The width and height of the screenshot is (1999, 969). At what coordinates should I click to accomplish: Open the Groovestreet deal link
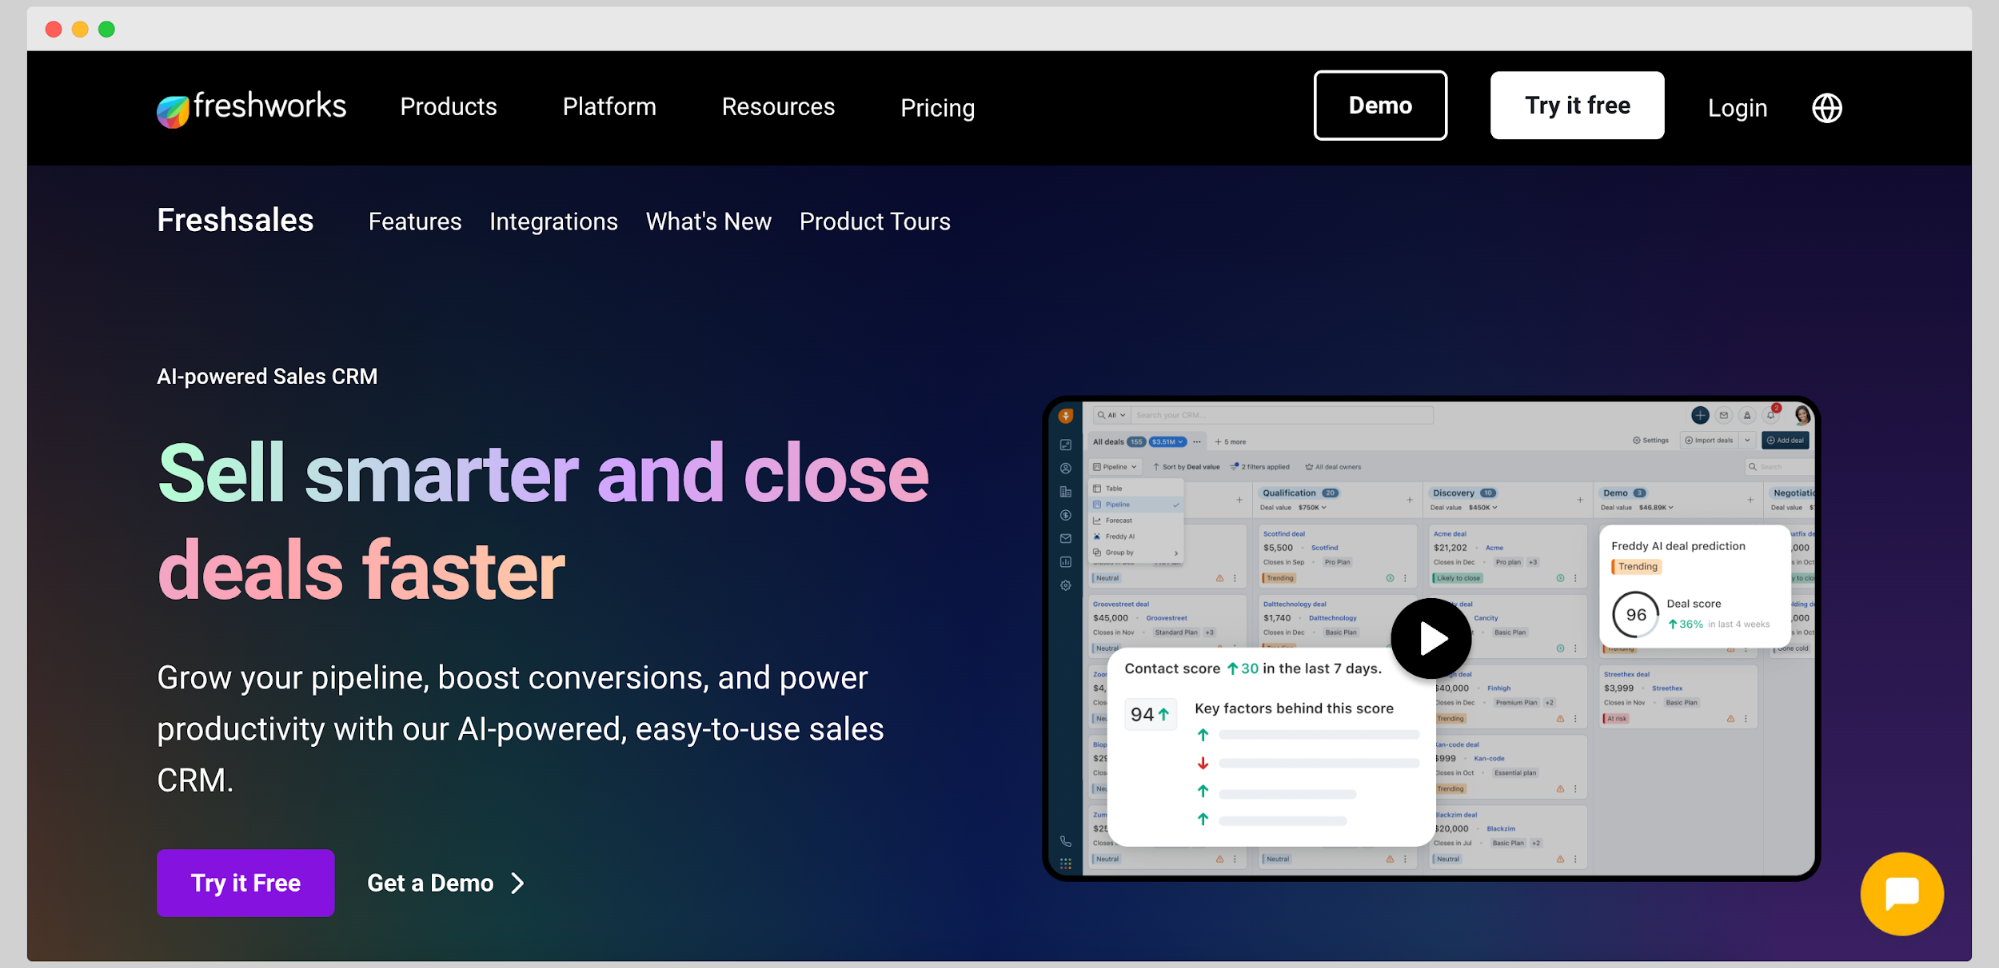(1121, 604)
